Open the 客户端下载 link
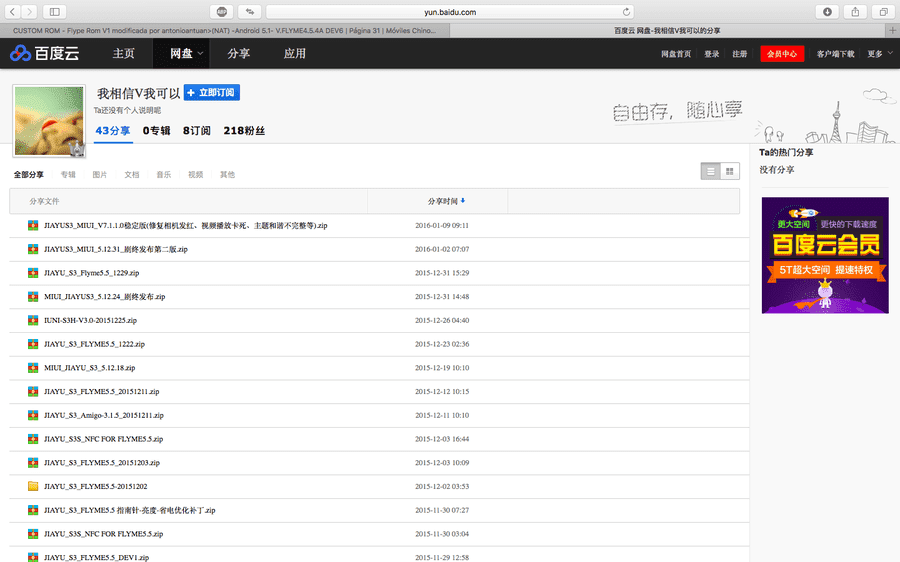This screenshot has width=900, height=562. (835, 53)
